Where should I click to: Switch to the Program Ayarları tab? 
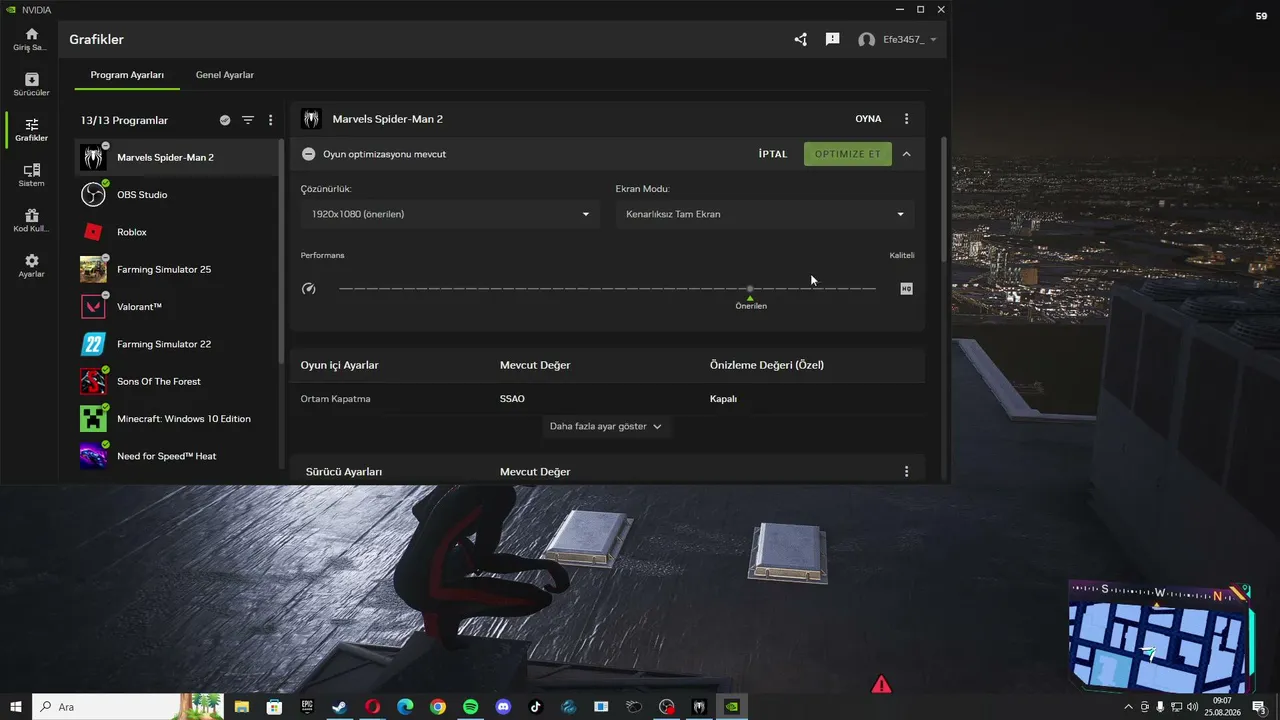[x=127, y=75]
